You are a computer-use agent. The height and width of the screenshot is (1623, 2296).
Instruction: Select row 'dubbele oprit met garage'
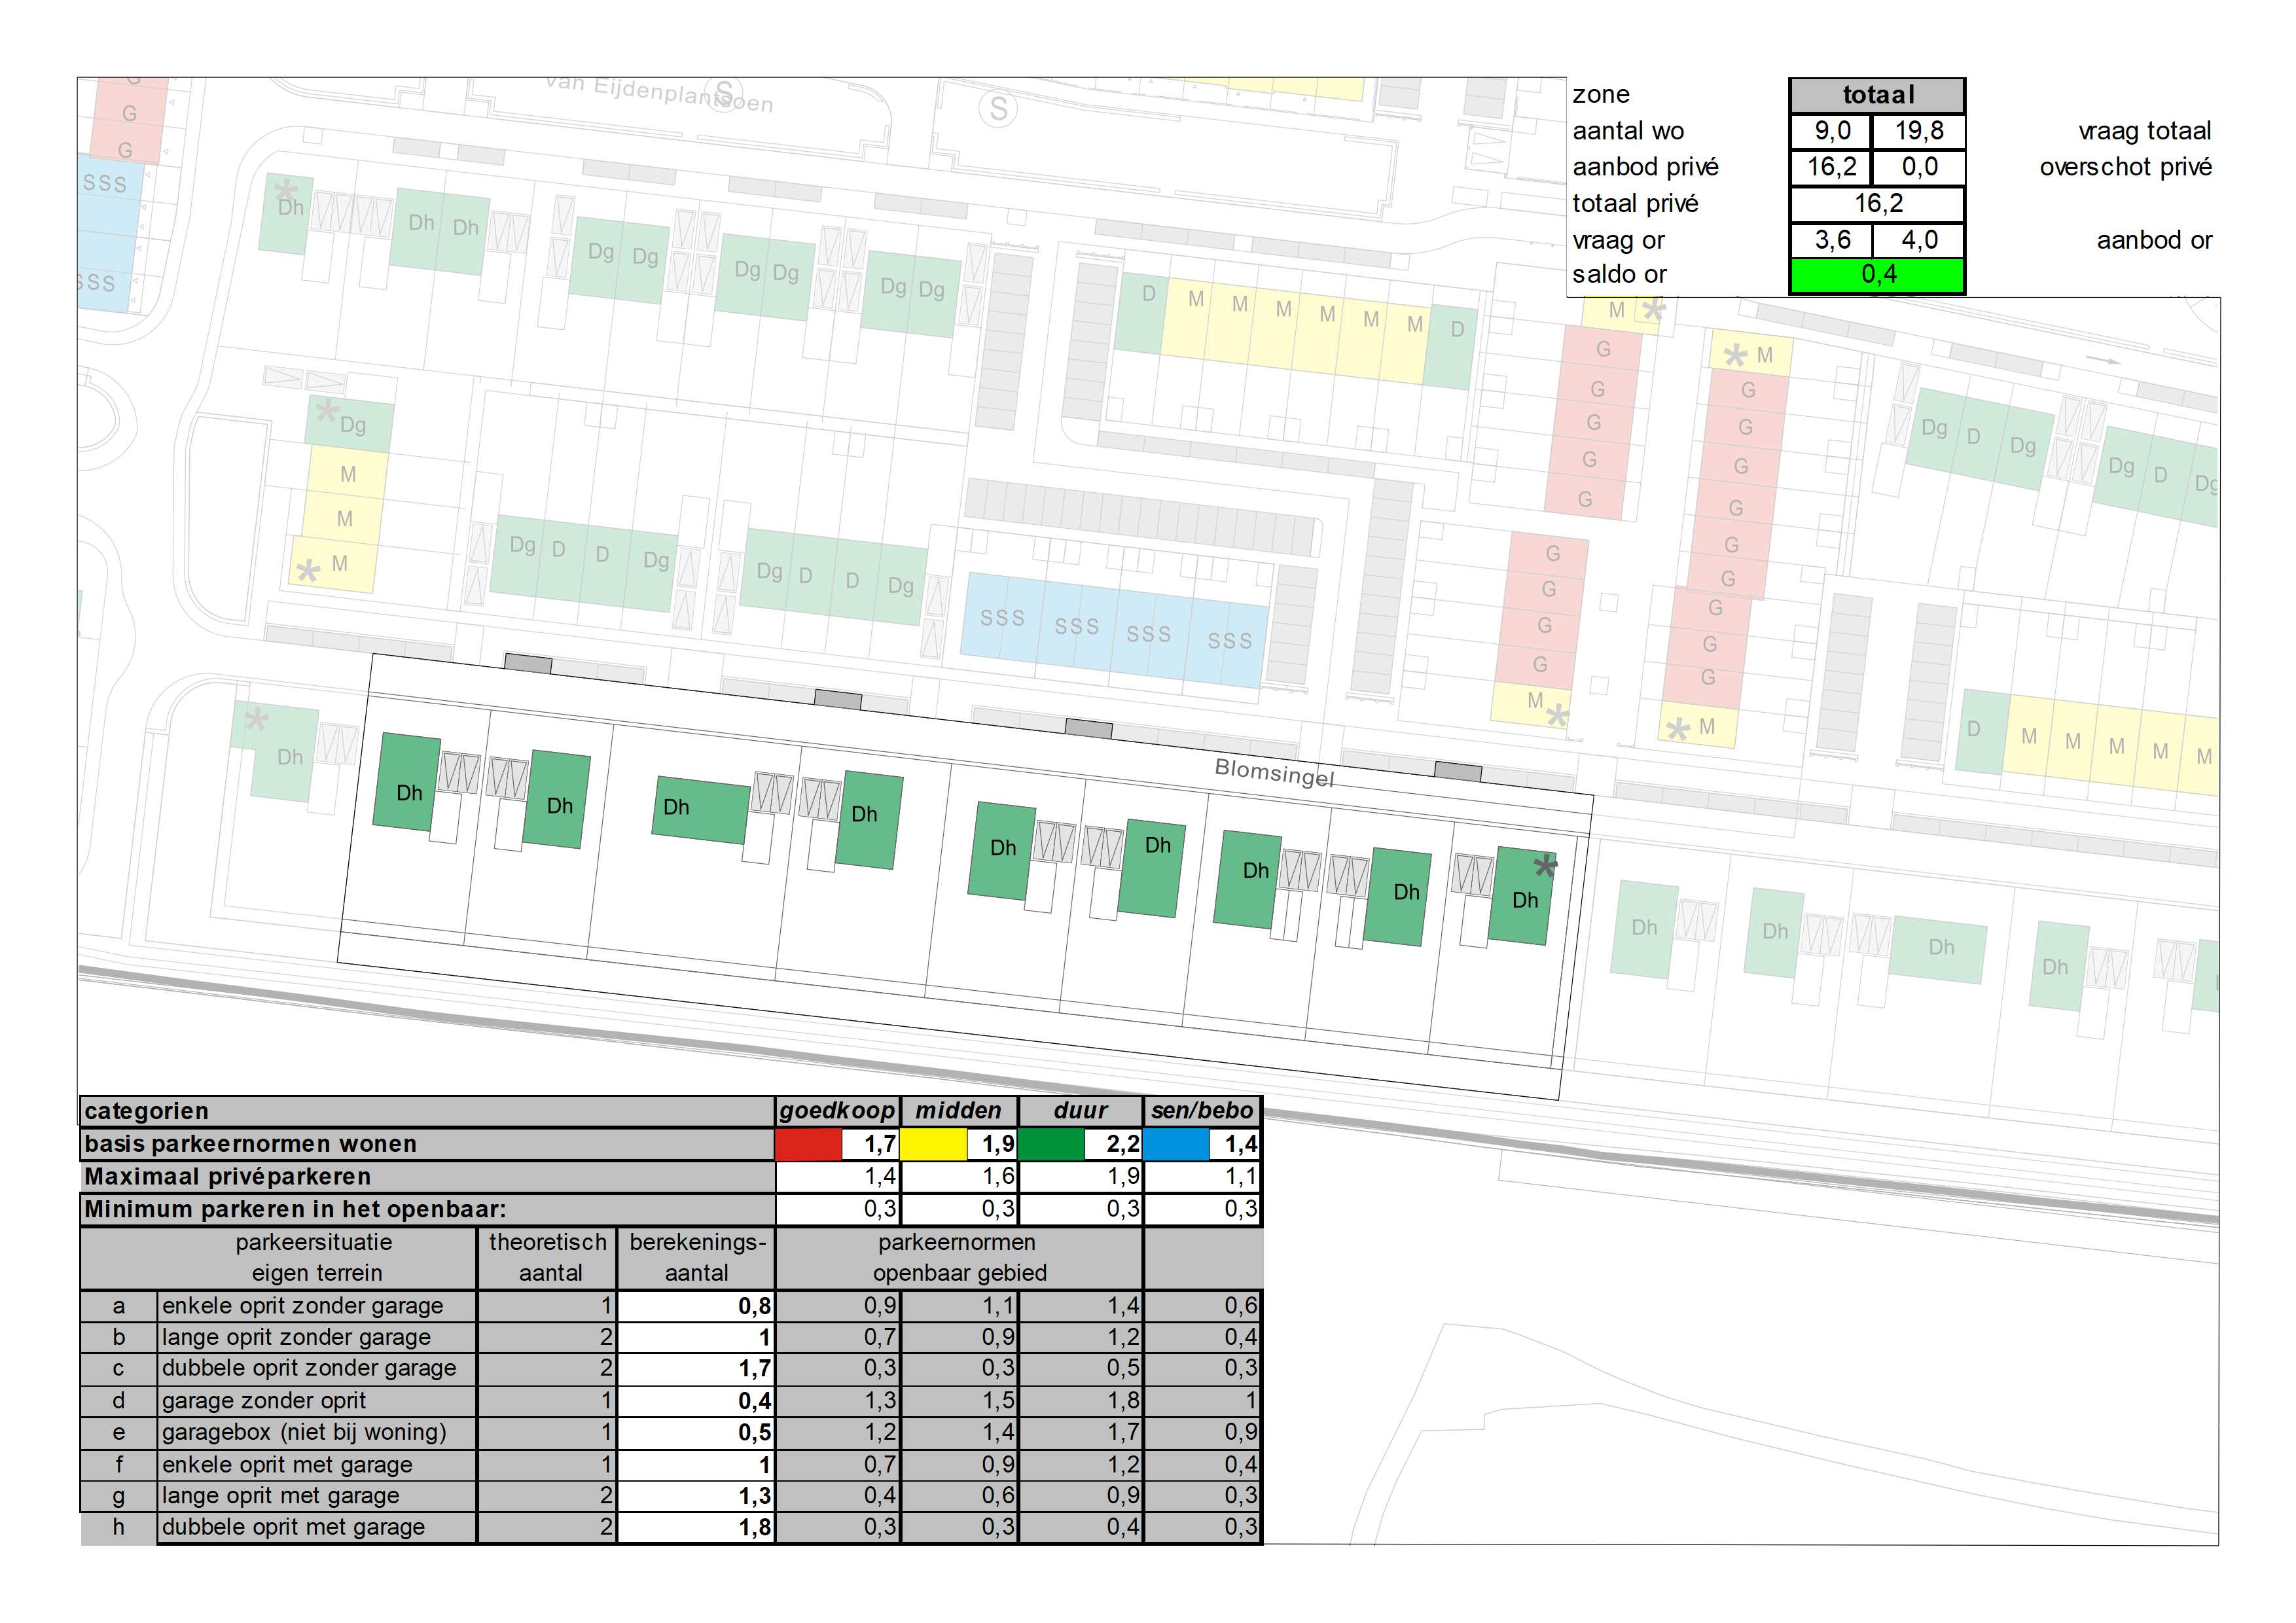click(x=670, y=1528)
